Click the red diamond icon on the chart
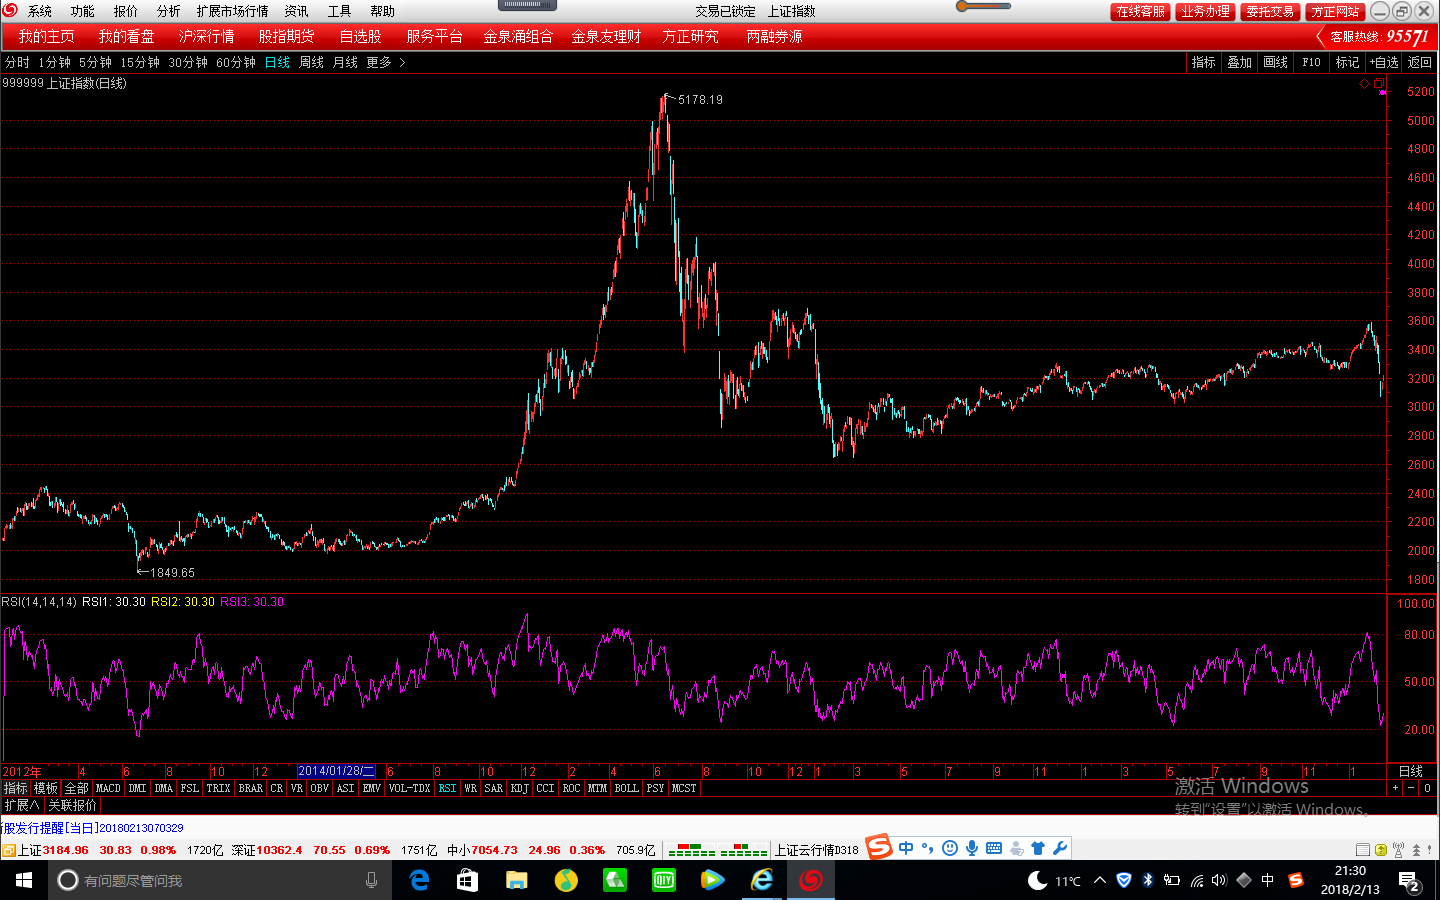The width and height of the screenshot is (1440, 900). pyautogui.click(x=1364, y=83)
